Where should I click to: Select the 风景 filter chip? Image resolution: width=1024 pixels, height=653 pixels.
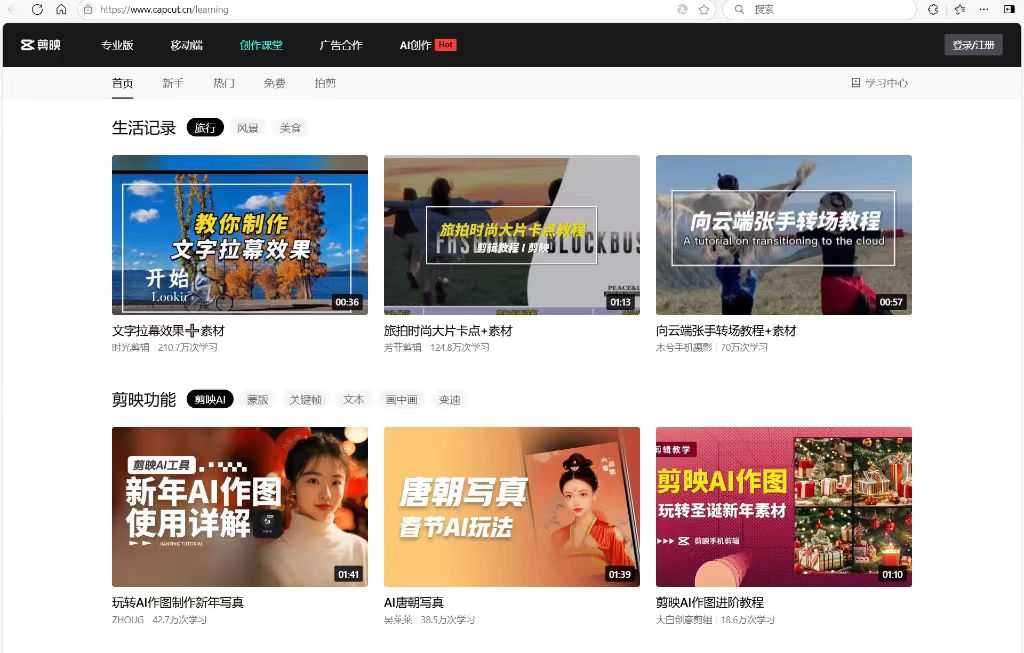[x=247, y=128]
